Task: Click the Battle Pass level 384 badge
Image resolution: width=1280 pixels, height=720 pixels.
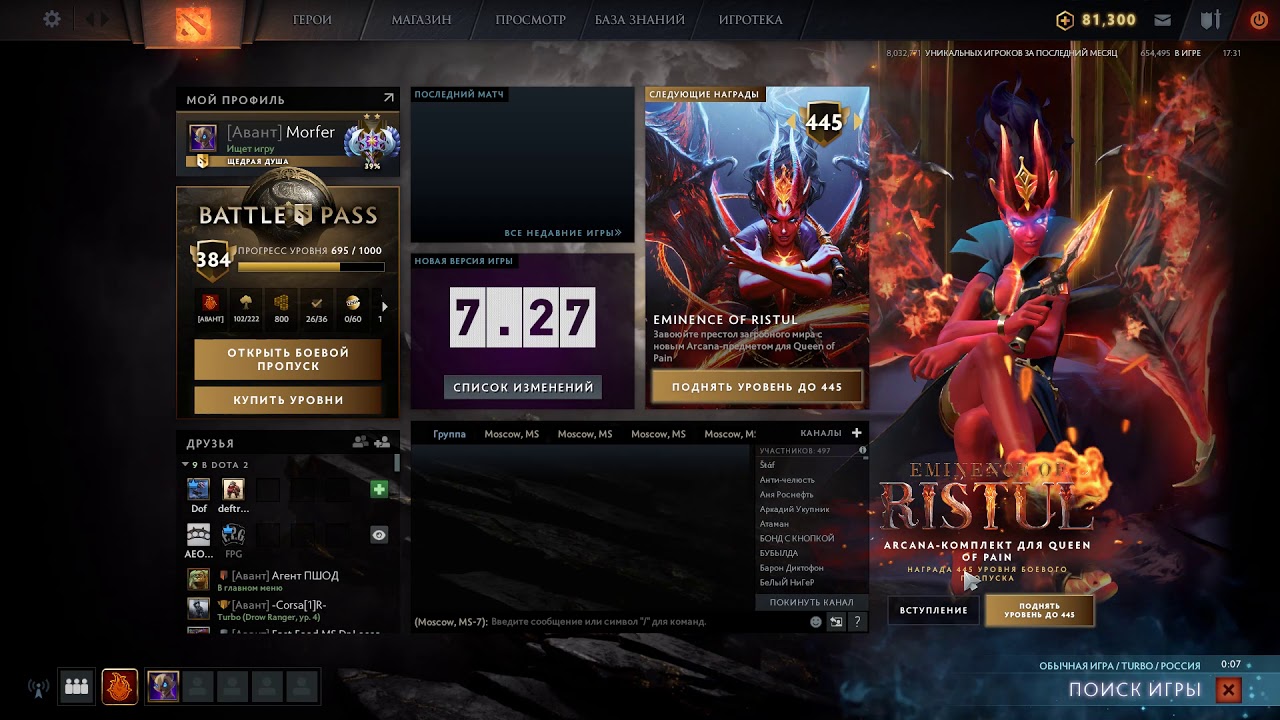Action: [x=213, y=260]
